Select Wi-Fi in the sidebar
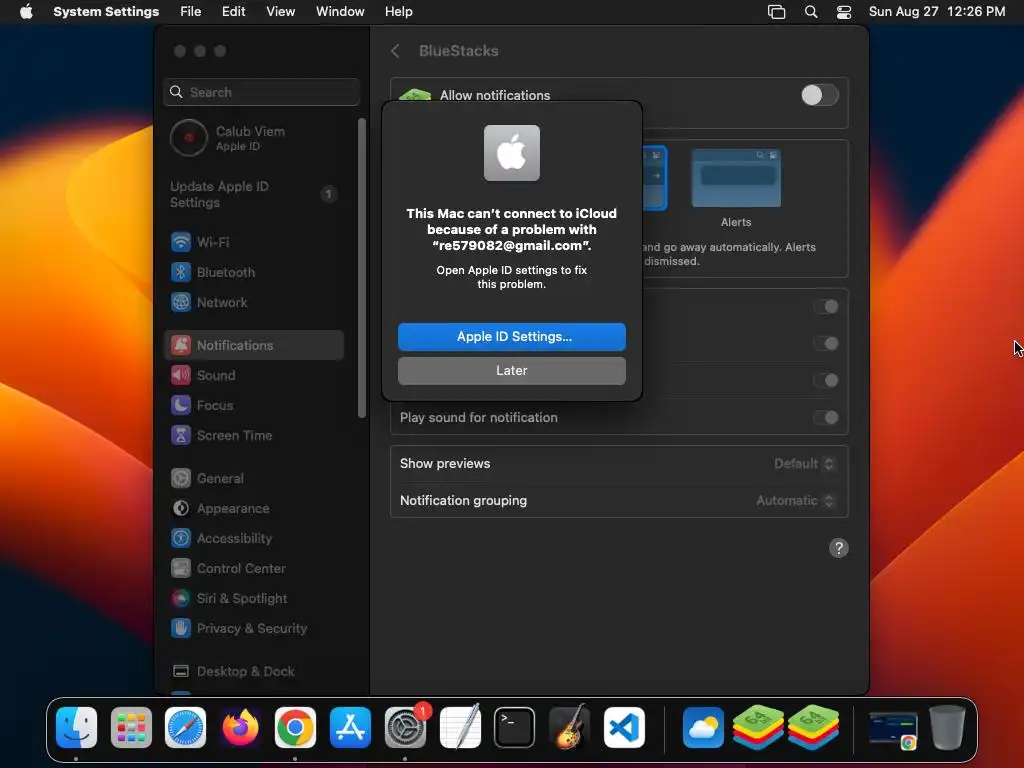 (x=253, y=242)
